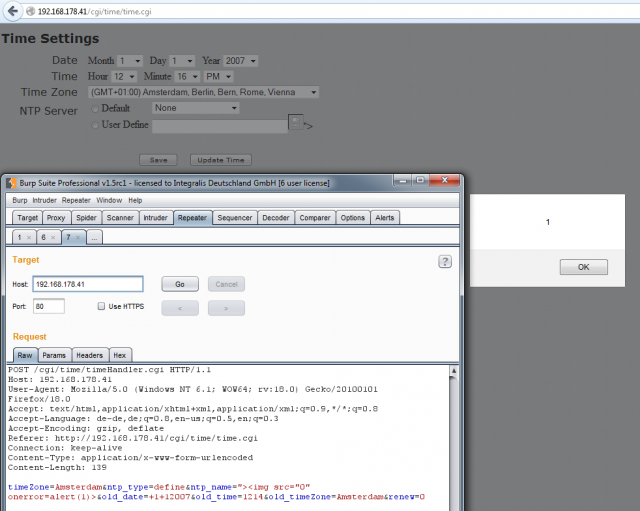
Task: Dismiss the alert with OK
Action: pos(584,267)
